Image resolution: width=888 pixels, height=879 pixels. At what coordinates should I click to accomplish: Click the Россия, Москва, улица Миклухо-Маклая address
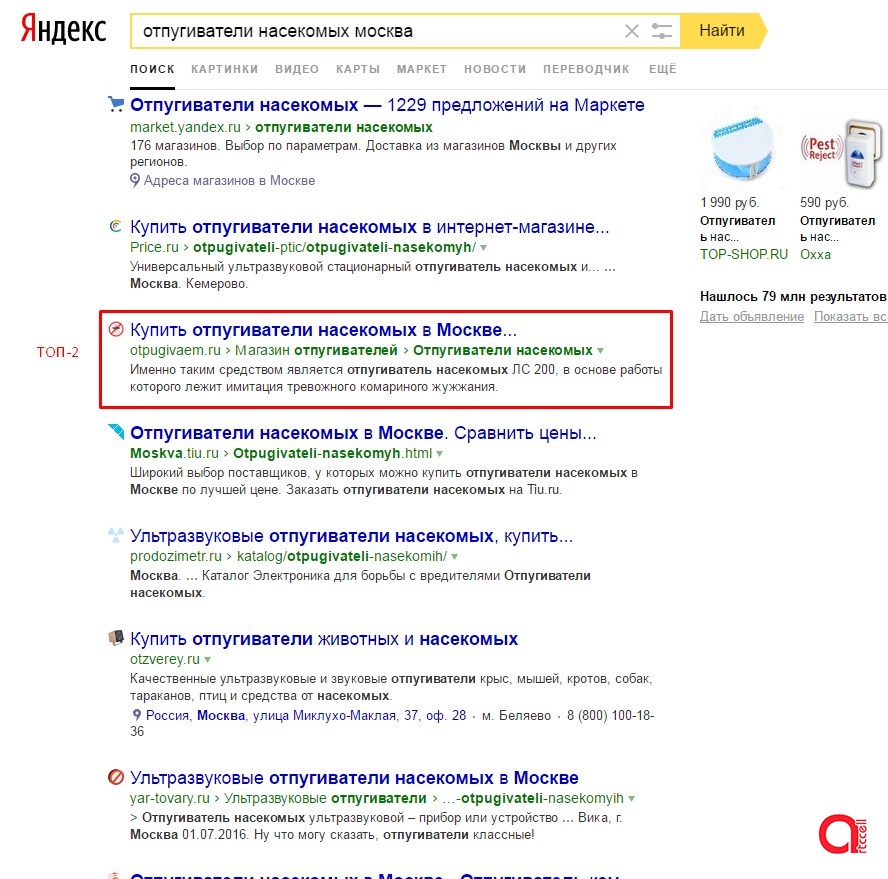click(x=306, y=715)
